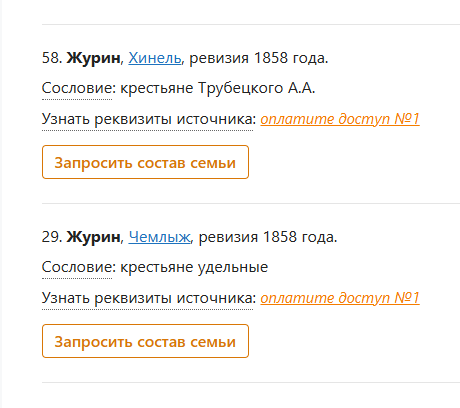Click 'Узнать реквизиты источника' label in entry 29

(147, 298)
